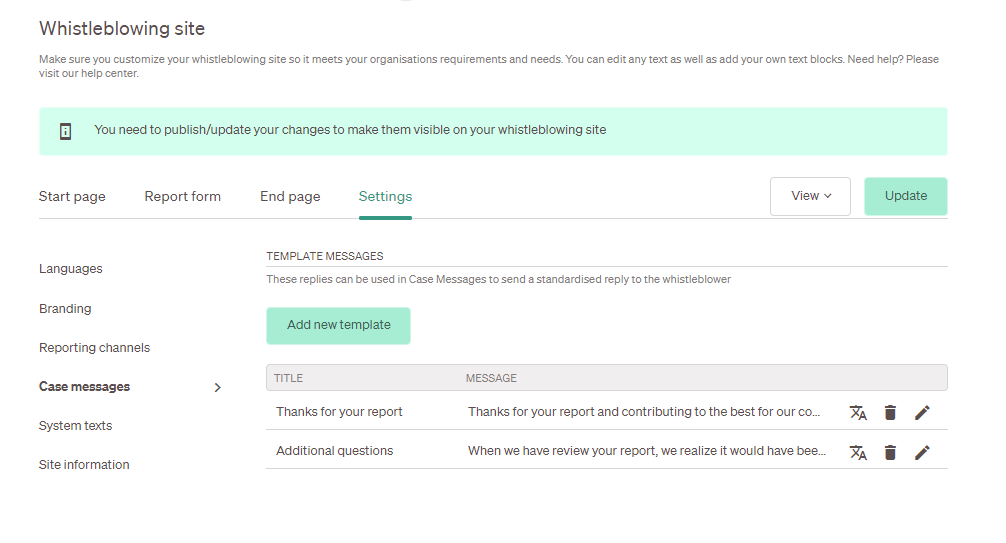Delete the "Thanks for your report" template
This screenshot has width=1006, height=543.
pyautogui.click(x=890, y=413)
